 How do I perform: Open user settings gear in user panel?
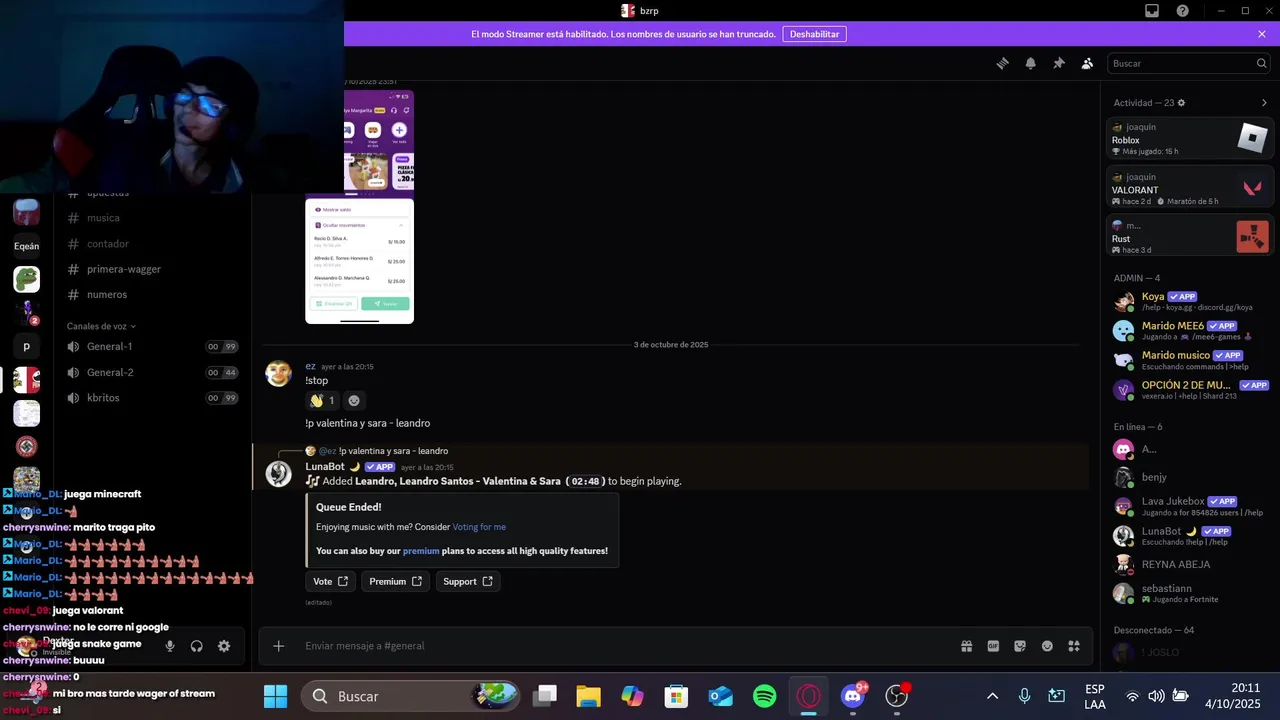tap(224, 646)
